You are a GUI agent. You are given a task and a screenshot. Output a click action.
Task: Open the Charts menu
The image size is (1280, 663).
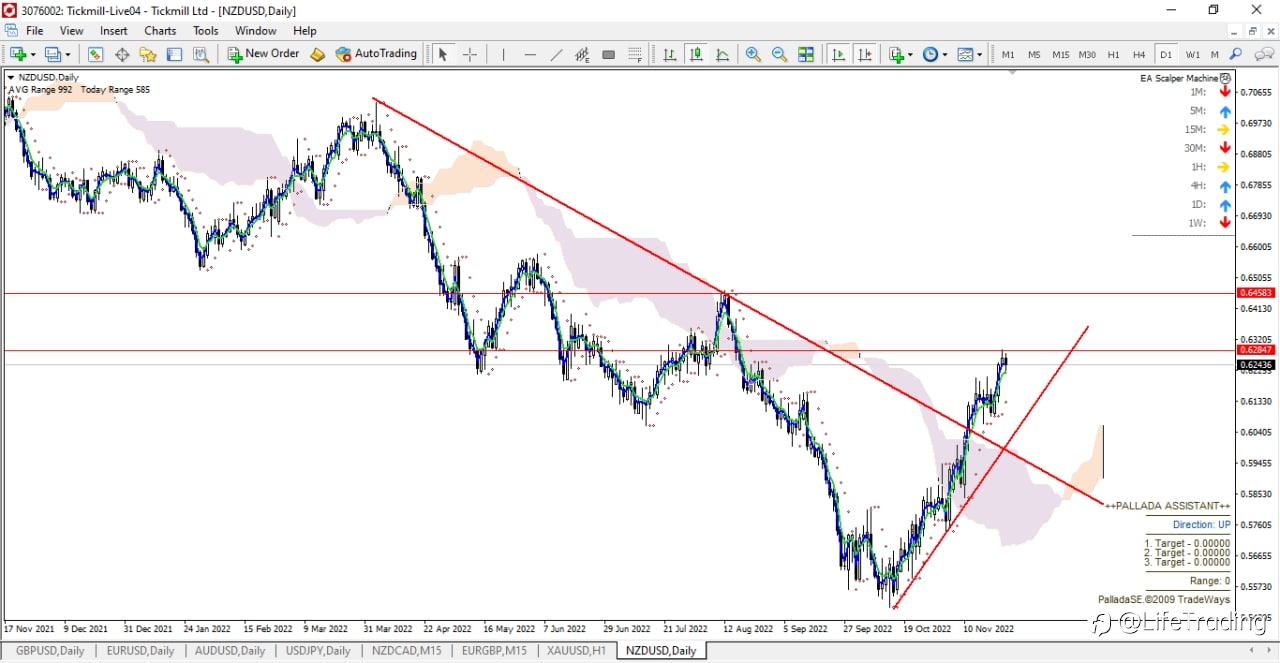pos(160,31)
